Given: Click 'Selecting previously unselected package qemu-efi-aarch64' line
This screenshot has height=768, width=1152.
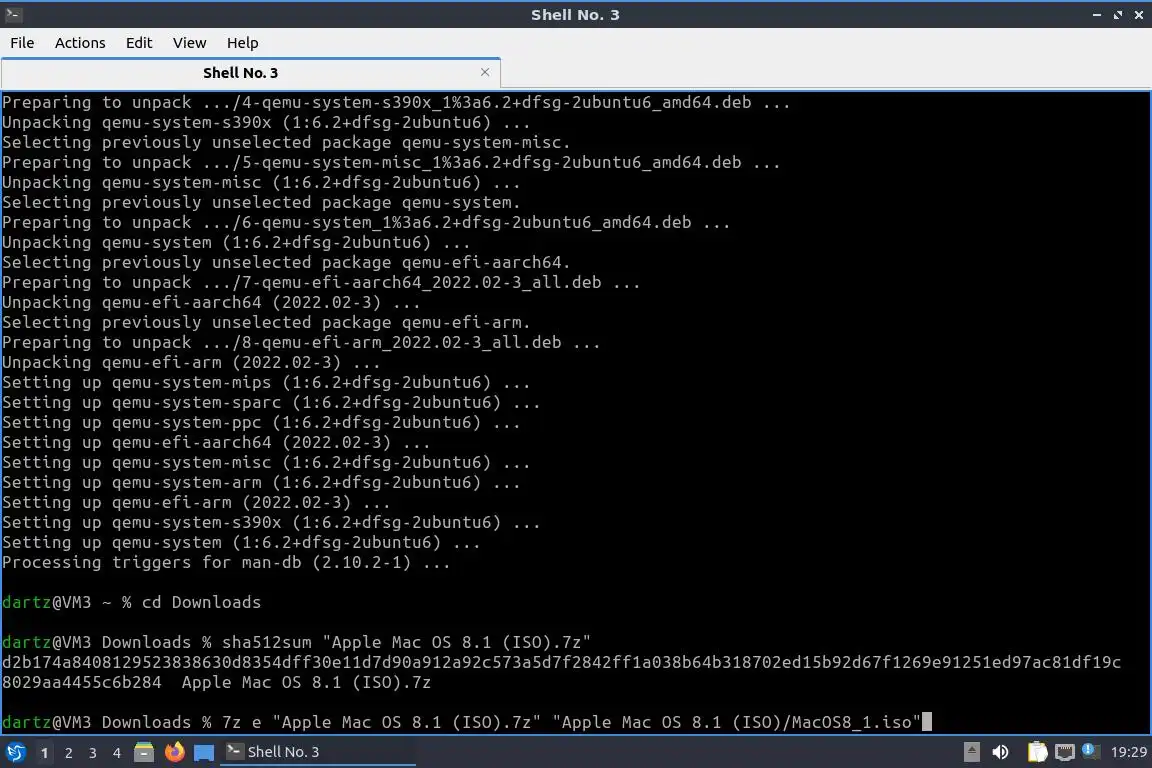Looking at the screenshot, I should coord(286,262).
